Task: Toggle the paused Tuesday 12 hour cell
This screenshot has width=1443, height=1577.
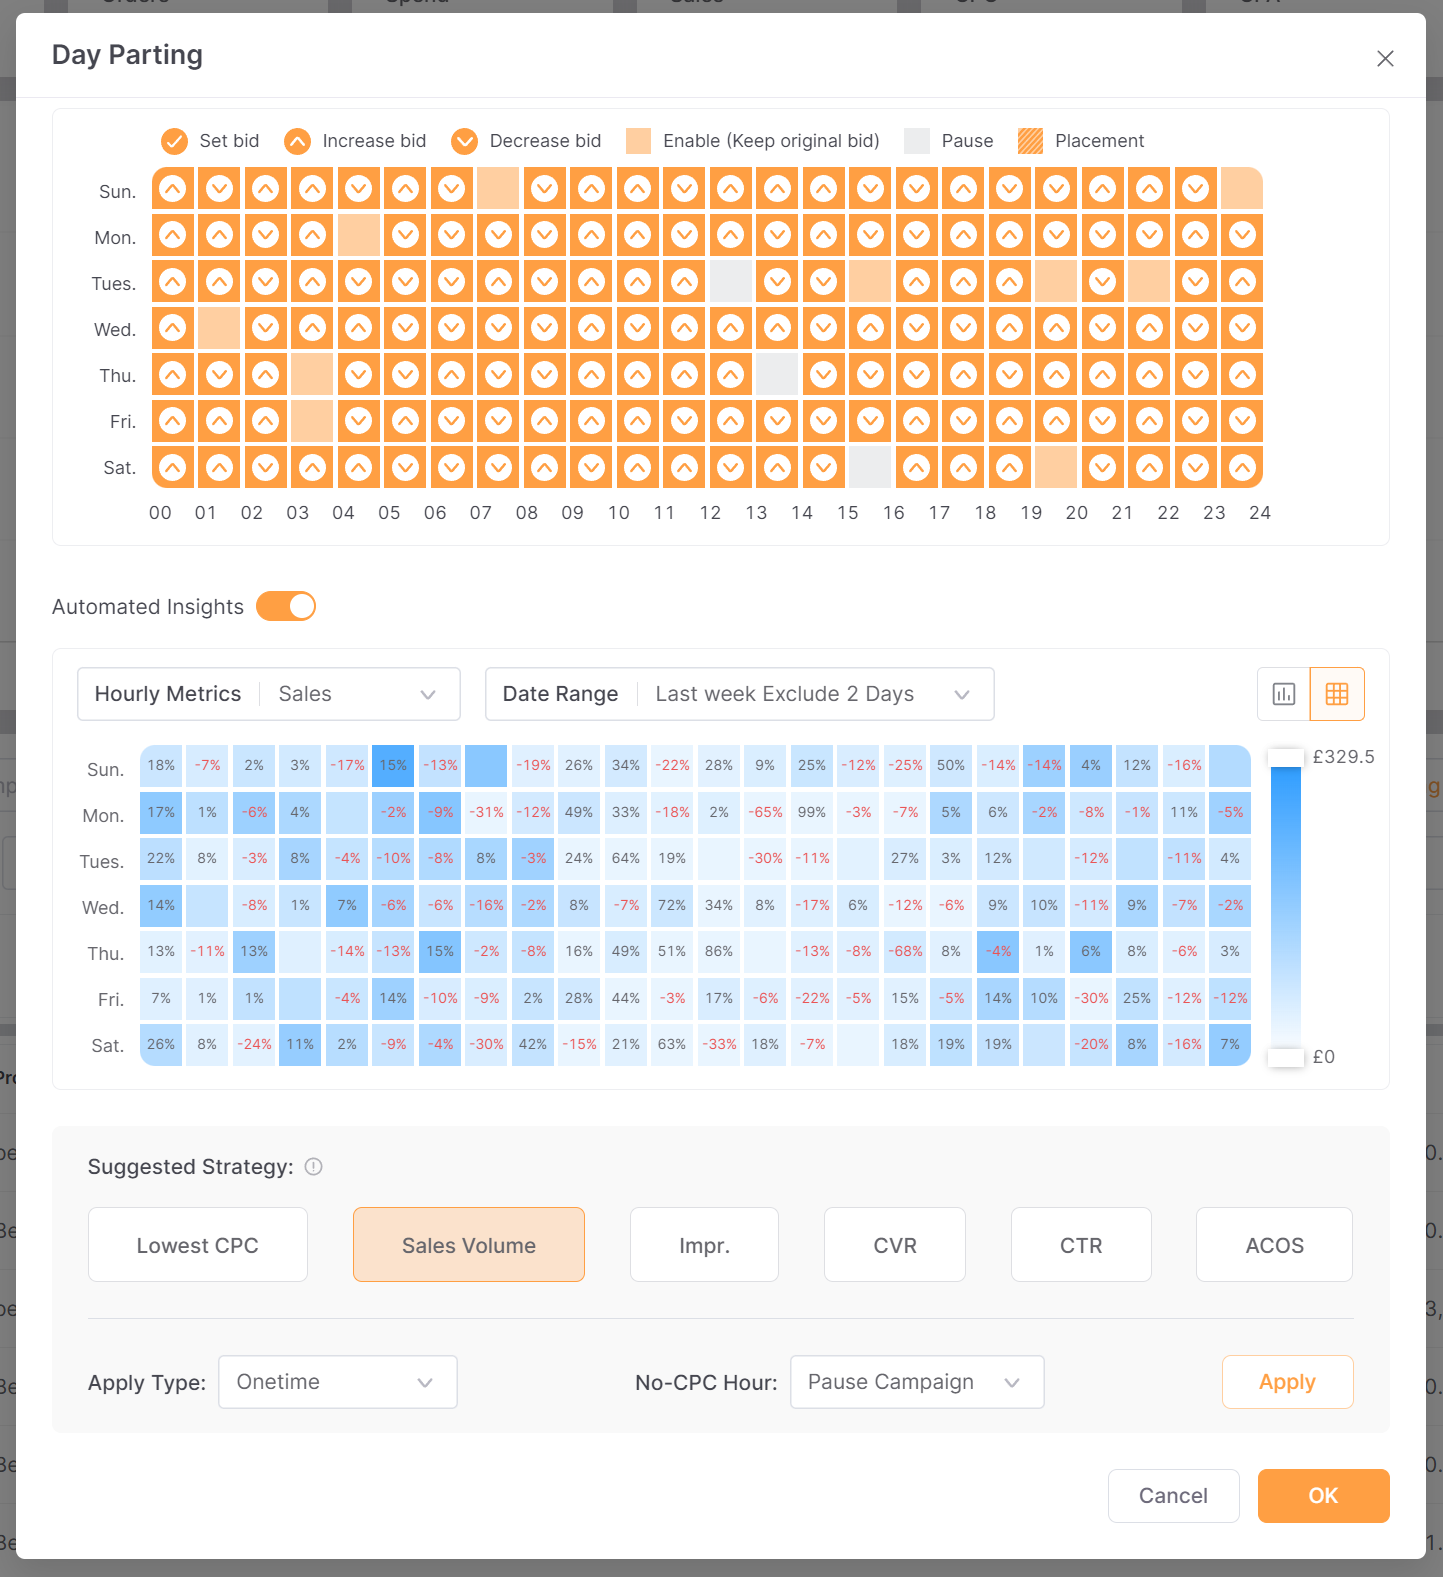Action: pyautogui.click(x=731, y=281)
